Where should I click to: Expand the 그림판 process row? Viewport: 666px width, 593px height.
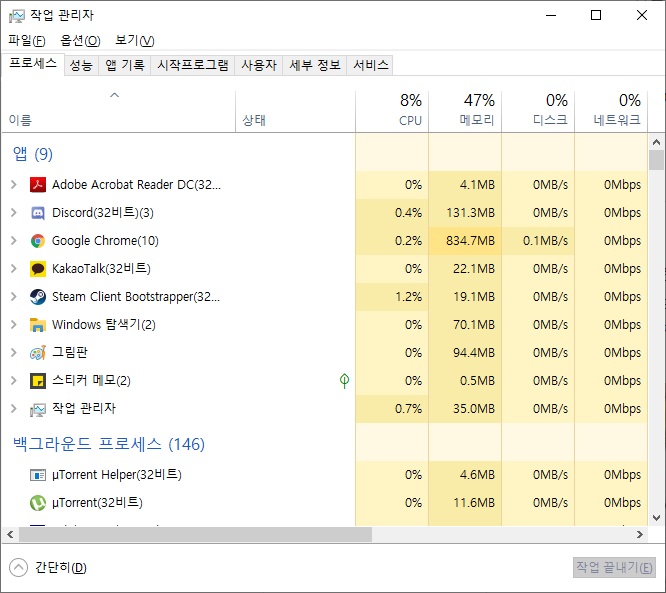pyautogui.click(x=14, y=353)
